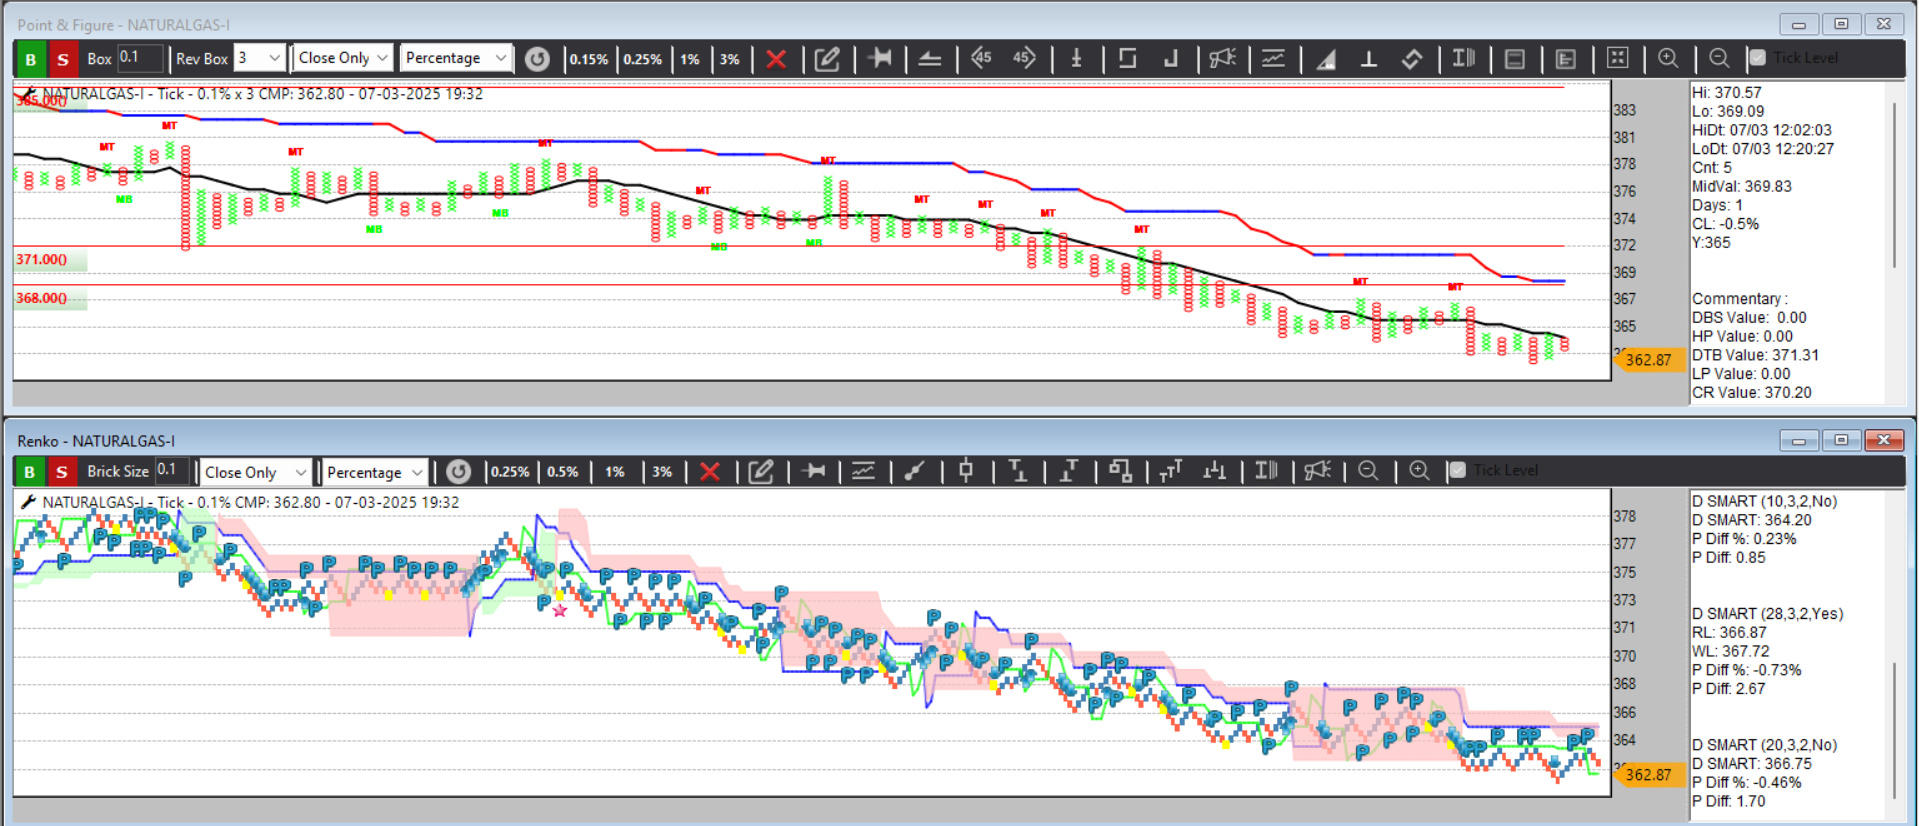Click the line chart indicator icon in Renko
The image size is (1919, 826).
point(863,471)
